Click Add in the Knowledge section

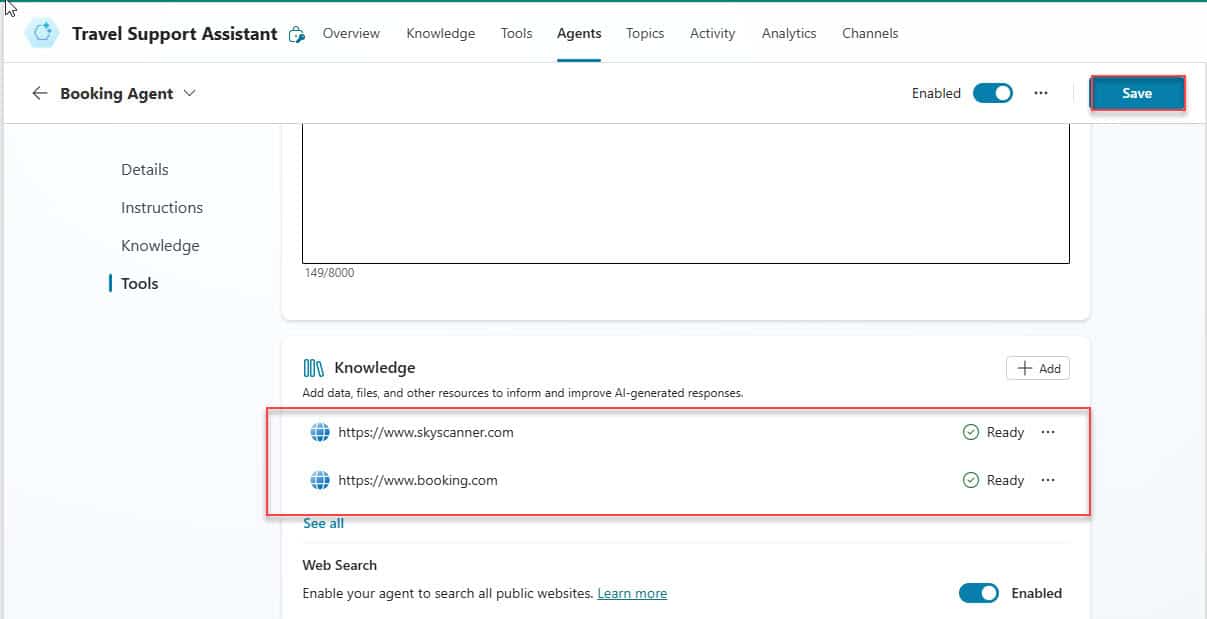point(1038,368)
